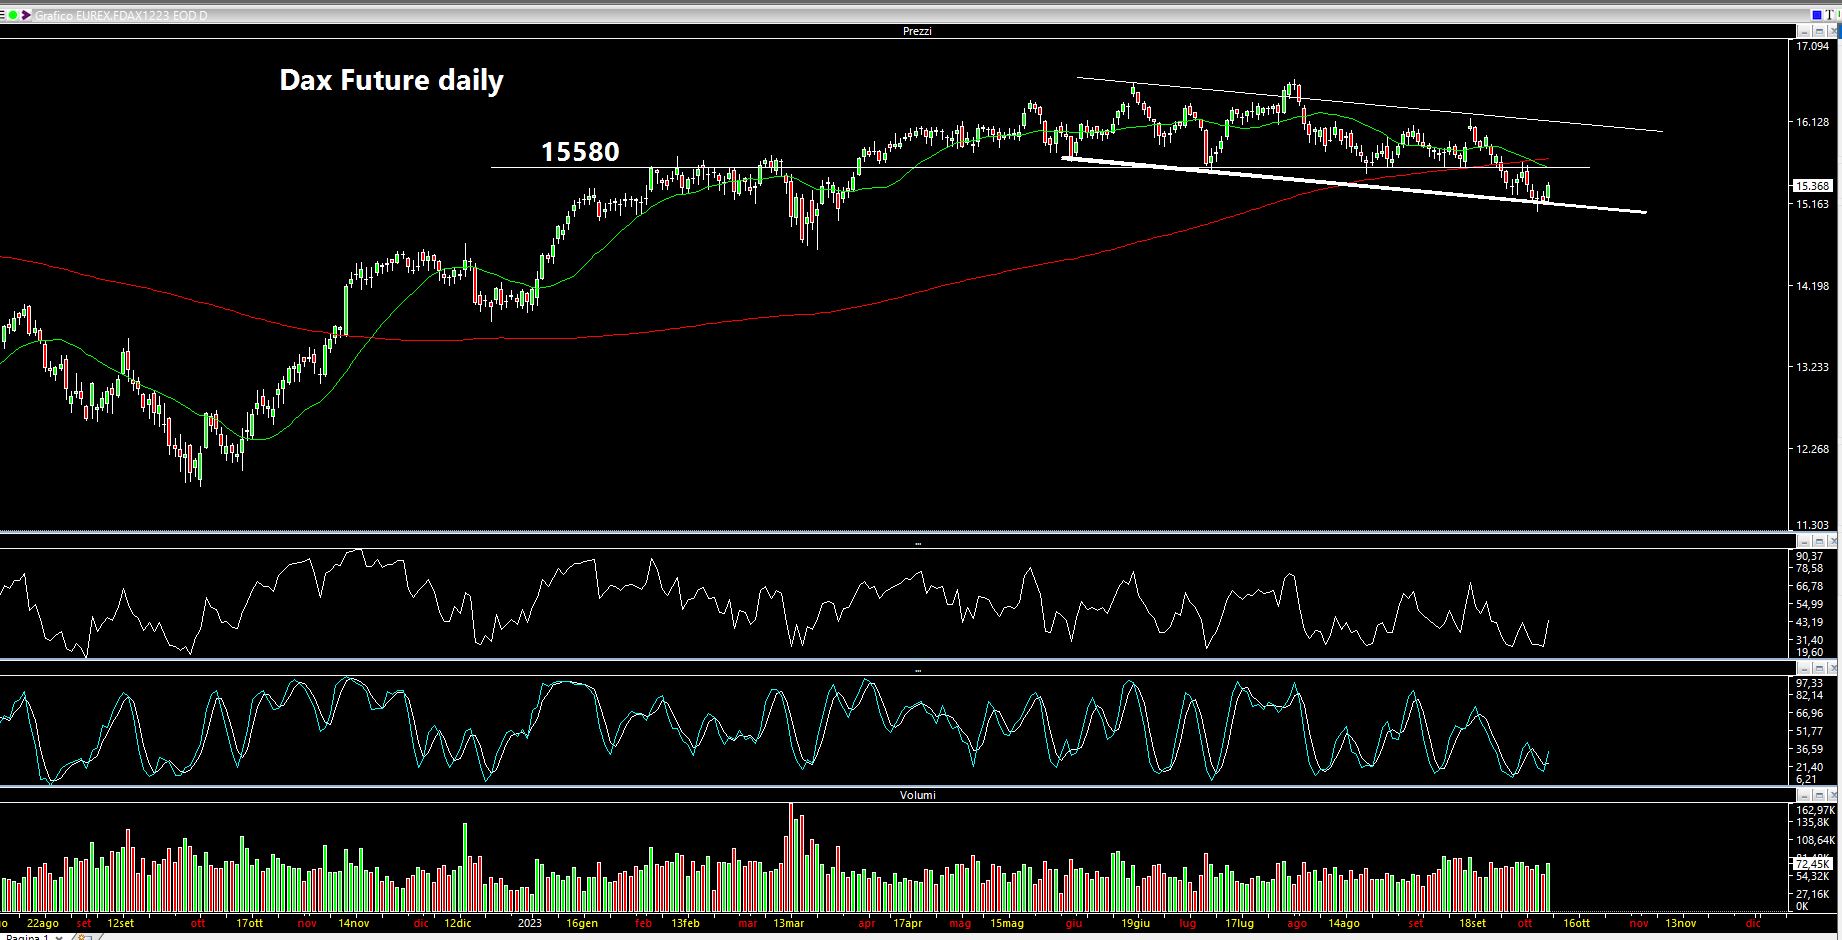Select the Prezzi panel header

[x=917, y=31]
